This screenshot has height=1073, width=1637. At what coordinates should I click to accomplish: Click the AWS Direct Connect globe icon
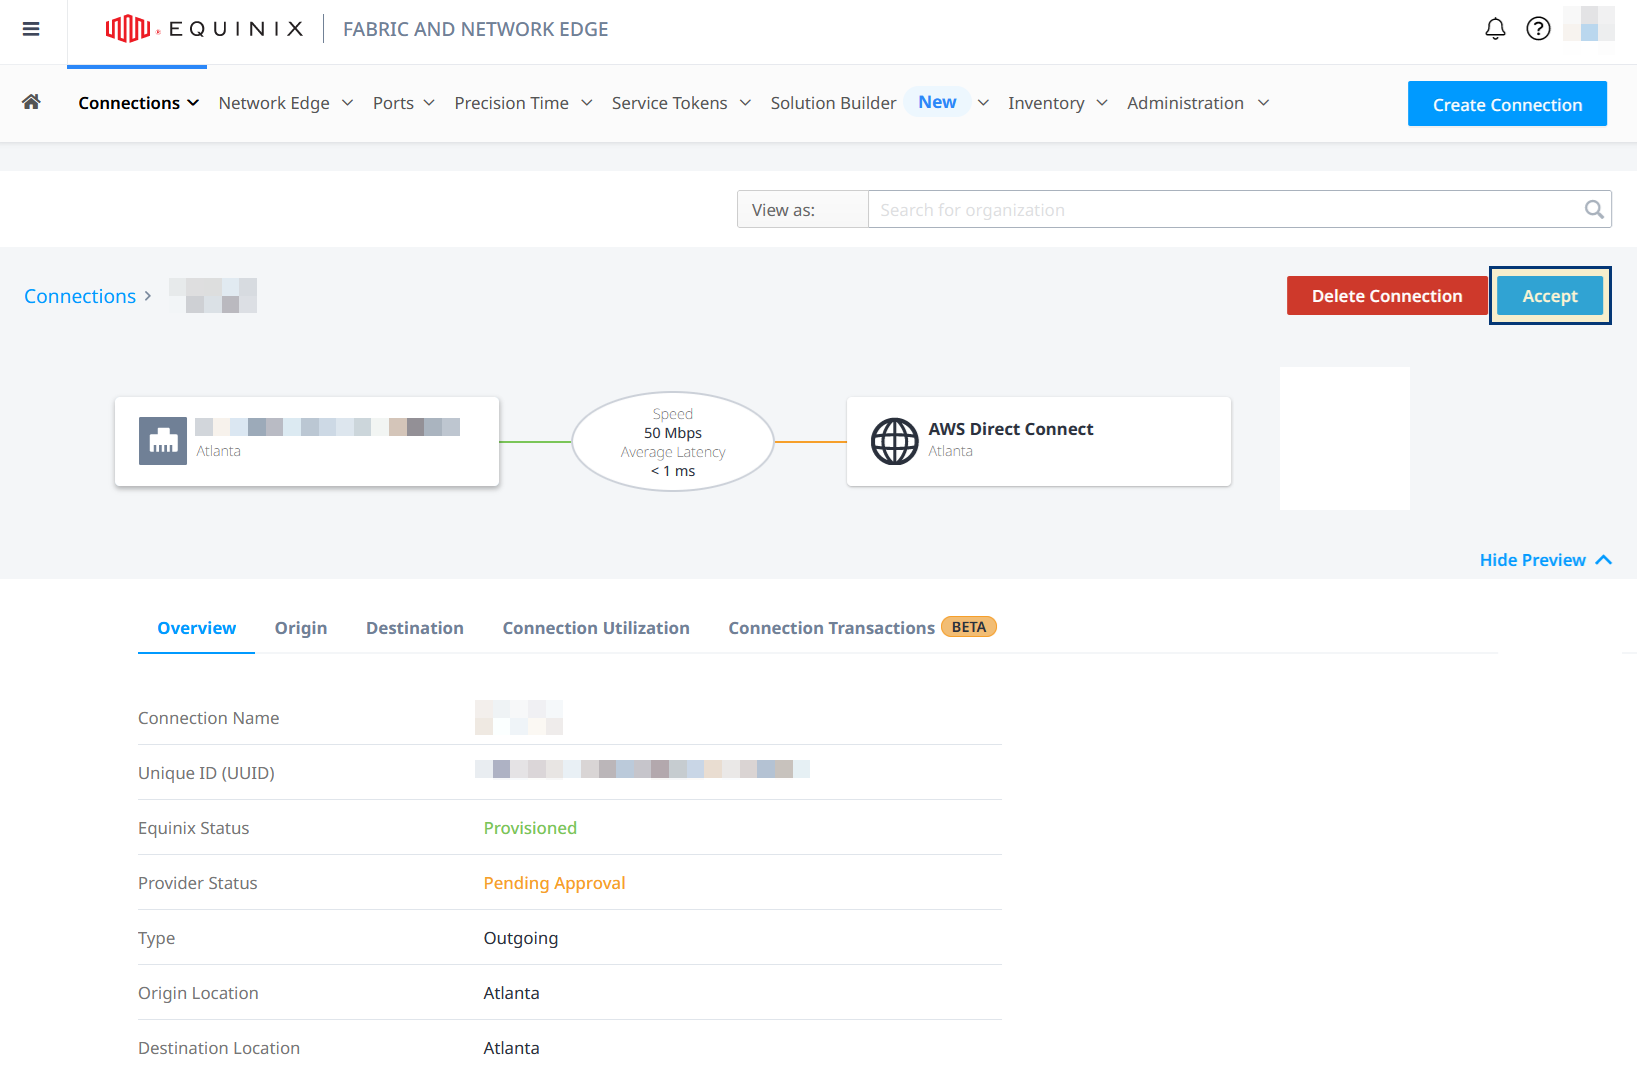click(x=895, y=441)
